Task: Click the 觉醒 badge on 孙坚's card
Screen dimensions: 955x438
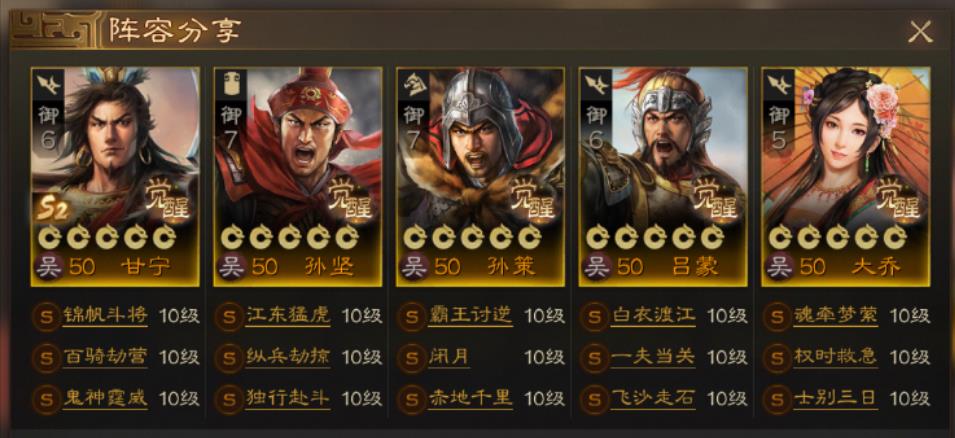Action: coord(350,199)
